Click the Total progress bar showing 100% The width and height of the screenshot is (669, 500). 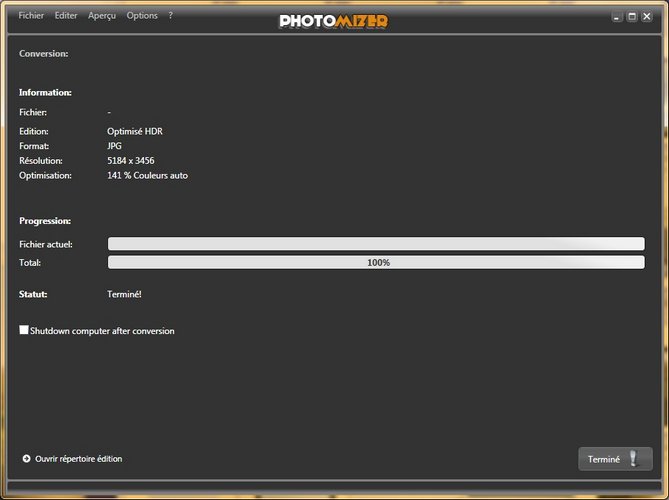[x=376, y=263]
